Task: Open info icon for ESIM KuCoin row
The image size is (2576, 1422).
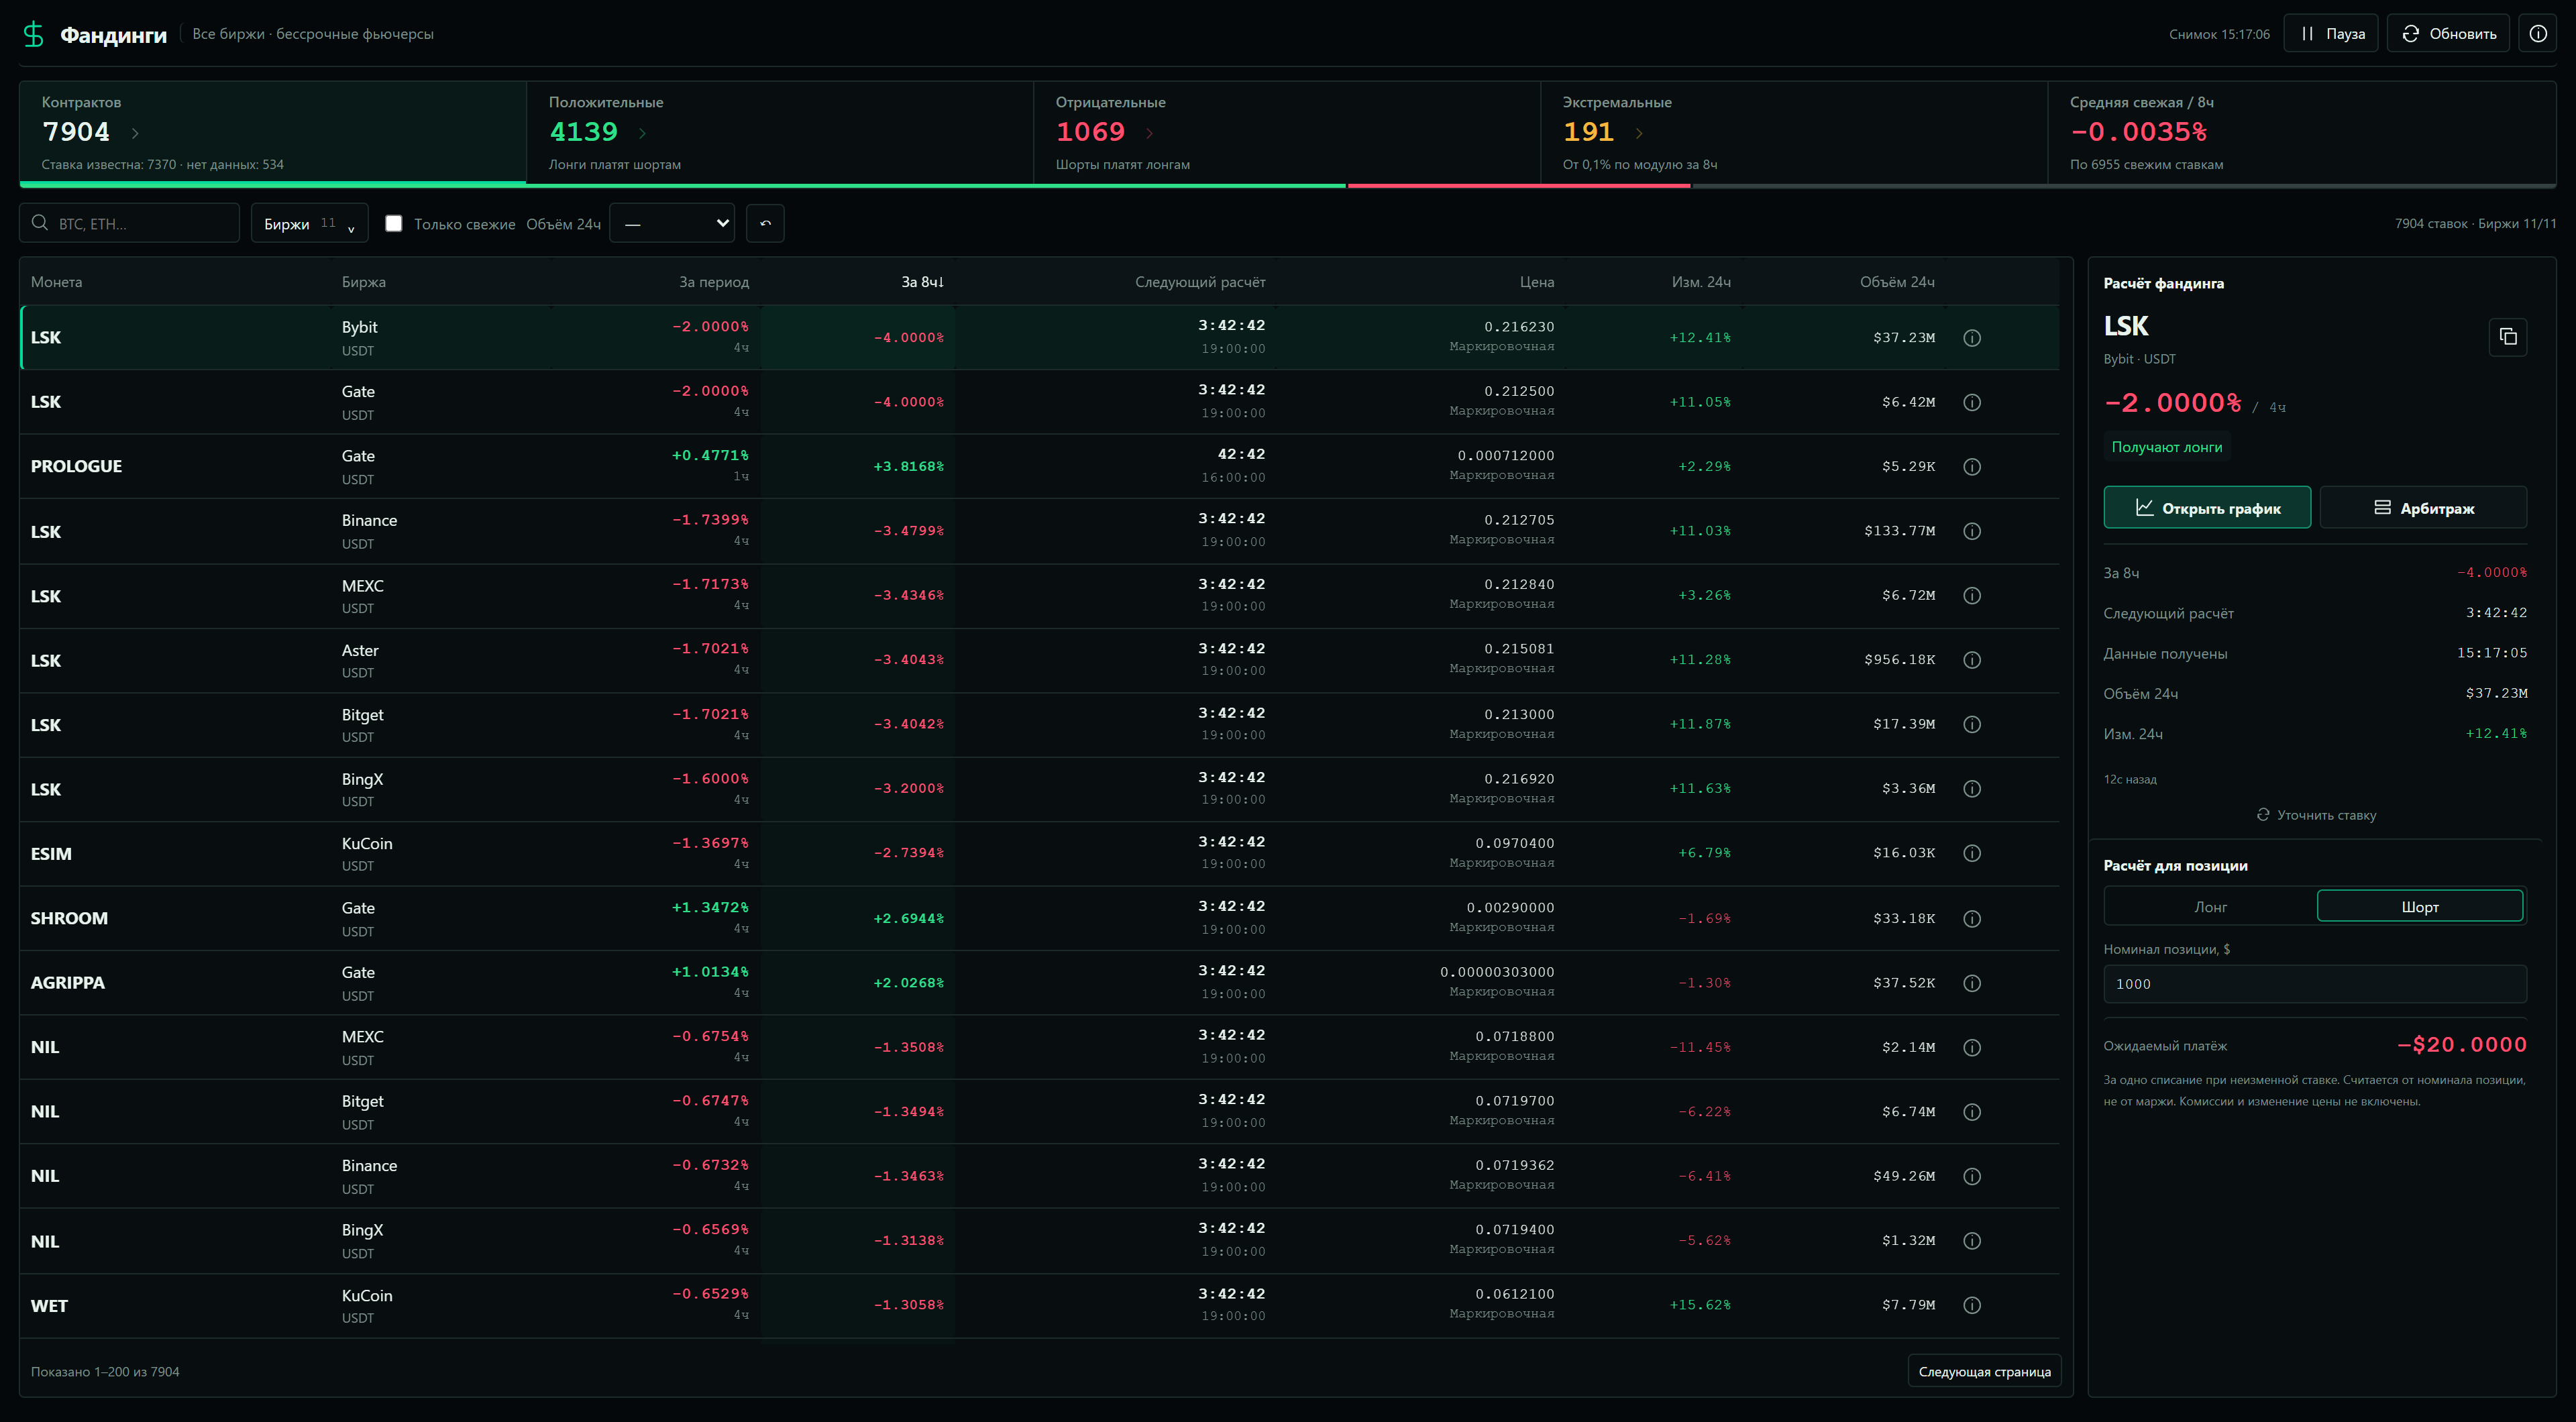Action: [x=1971, y=853]
